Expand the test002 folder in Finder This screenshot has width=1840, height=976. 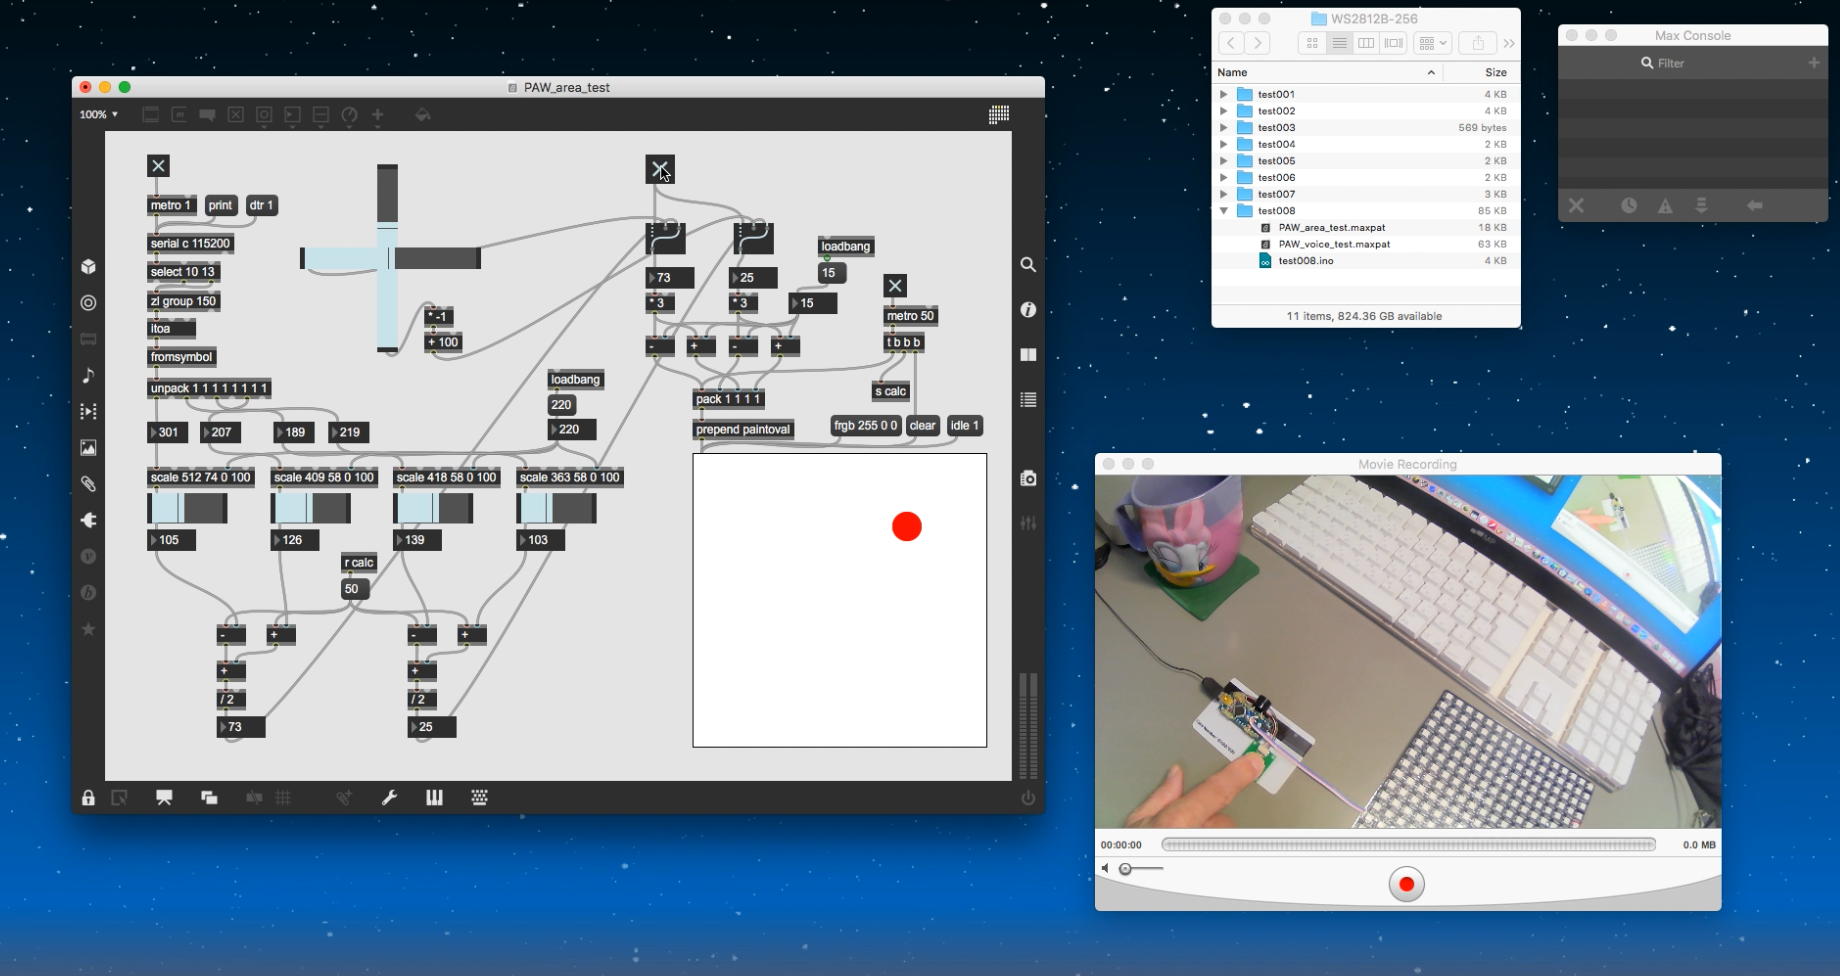pos(1223,111)
